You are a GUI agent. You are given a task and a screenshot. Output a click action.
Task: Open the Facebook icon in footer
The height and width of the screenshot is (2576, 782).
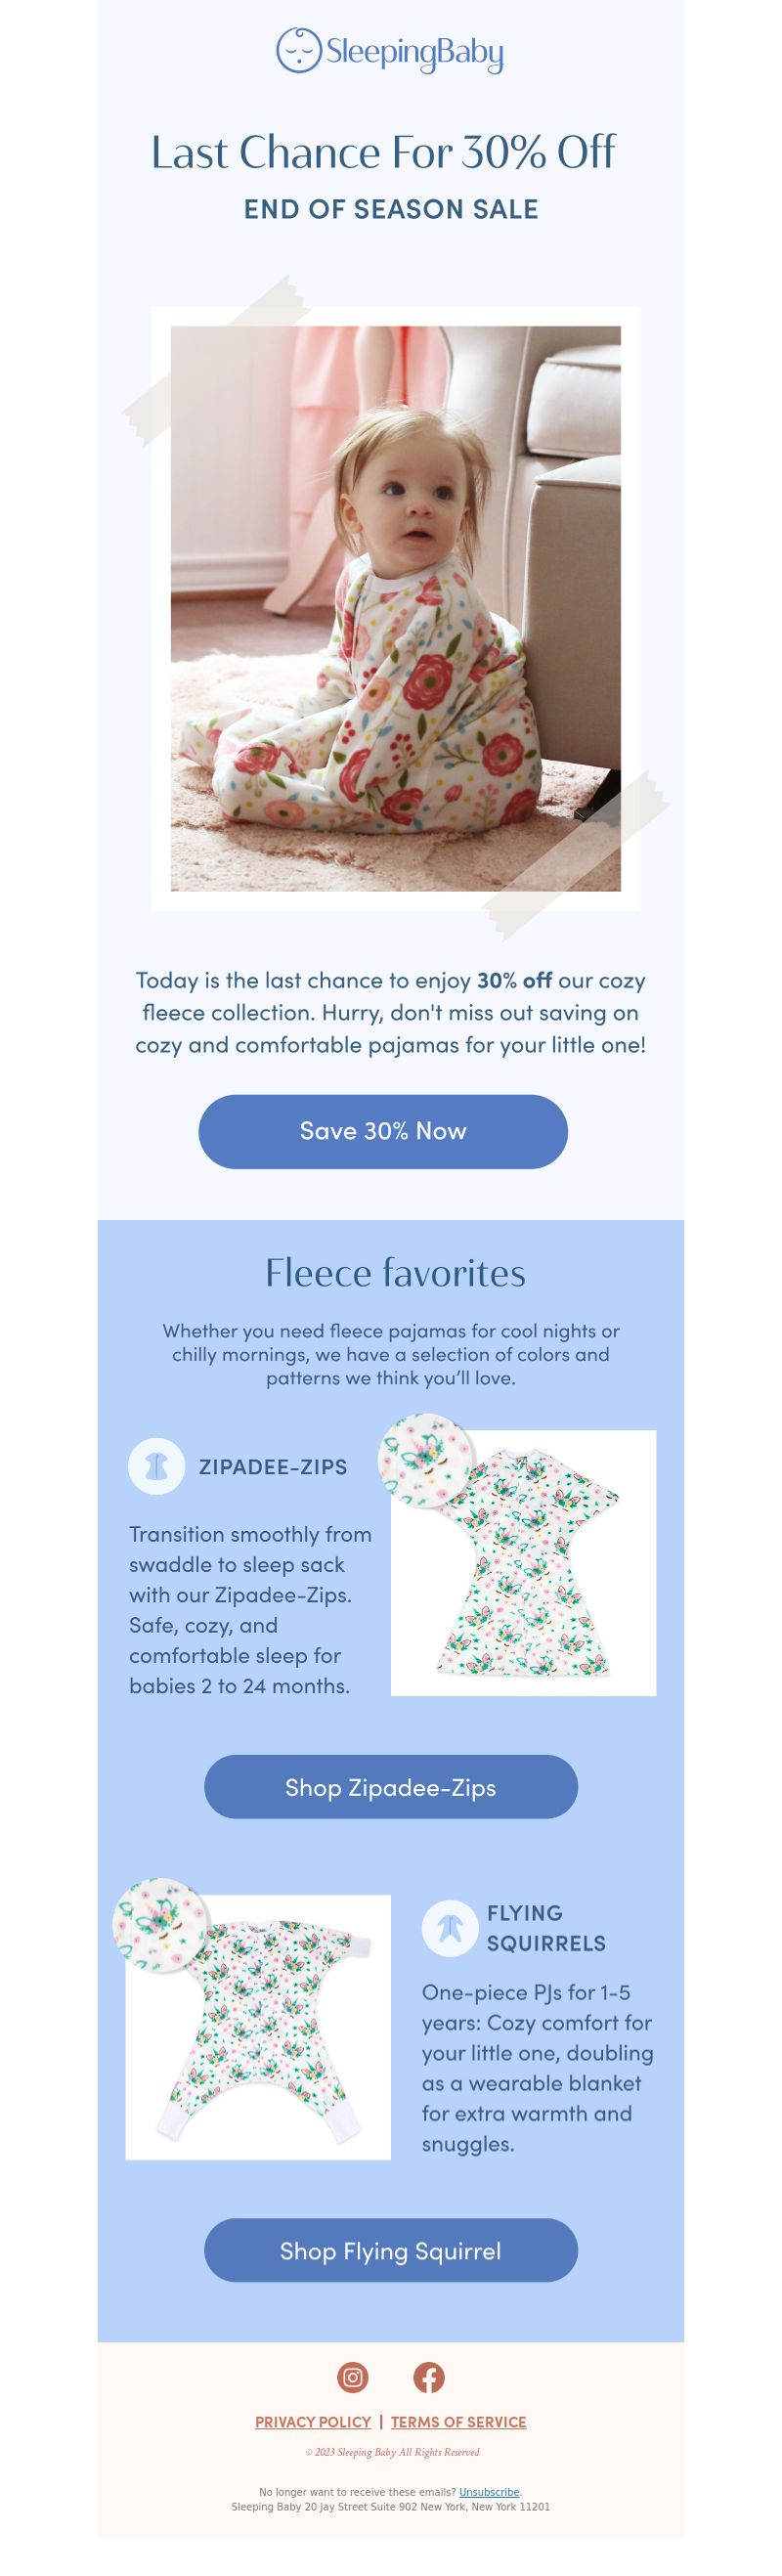[429, 2377]
